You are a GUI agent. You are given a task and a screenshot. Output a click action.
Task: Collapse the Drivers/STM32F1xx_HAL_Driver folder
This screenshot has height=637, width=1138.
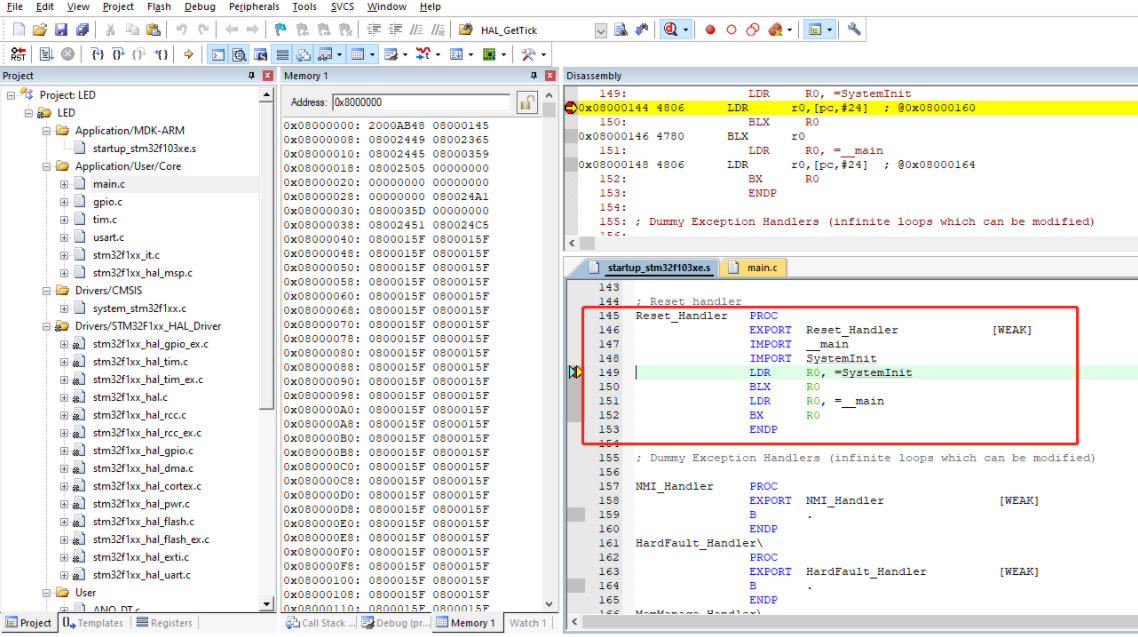click(x=46, y=326)
